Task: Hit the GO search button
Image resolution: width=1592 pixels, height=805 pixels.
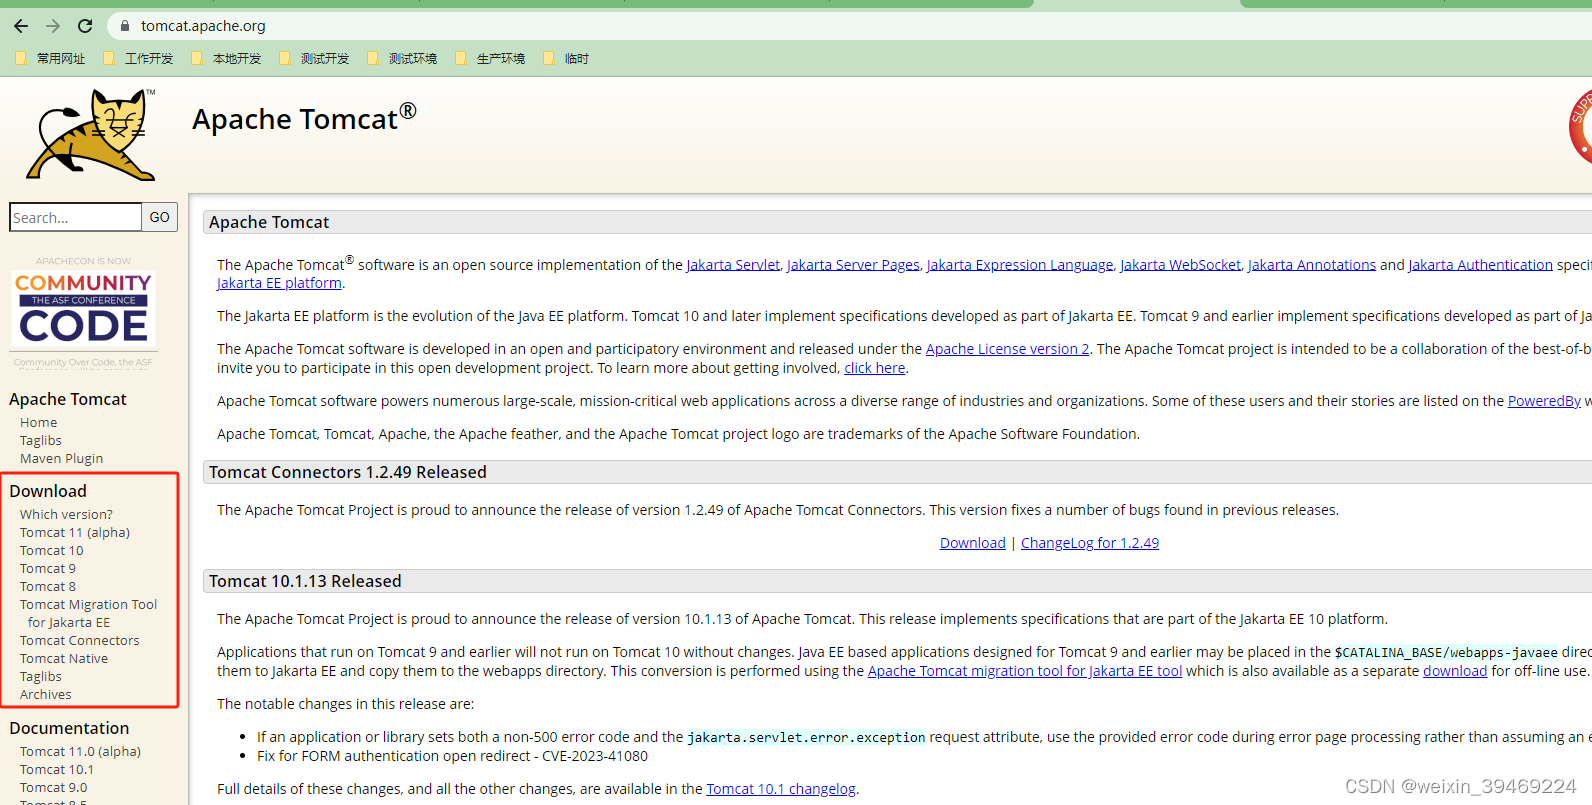Action: coord(160,217)
